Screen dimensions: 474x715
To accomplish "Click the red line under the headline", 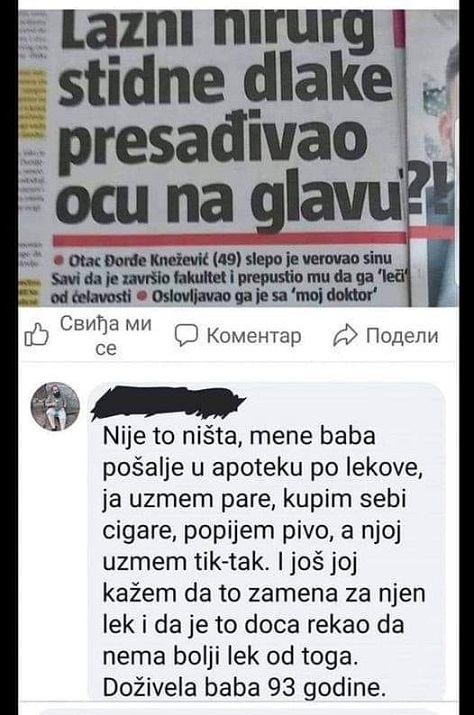I will pyautogui.click(x=229, y=238).
